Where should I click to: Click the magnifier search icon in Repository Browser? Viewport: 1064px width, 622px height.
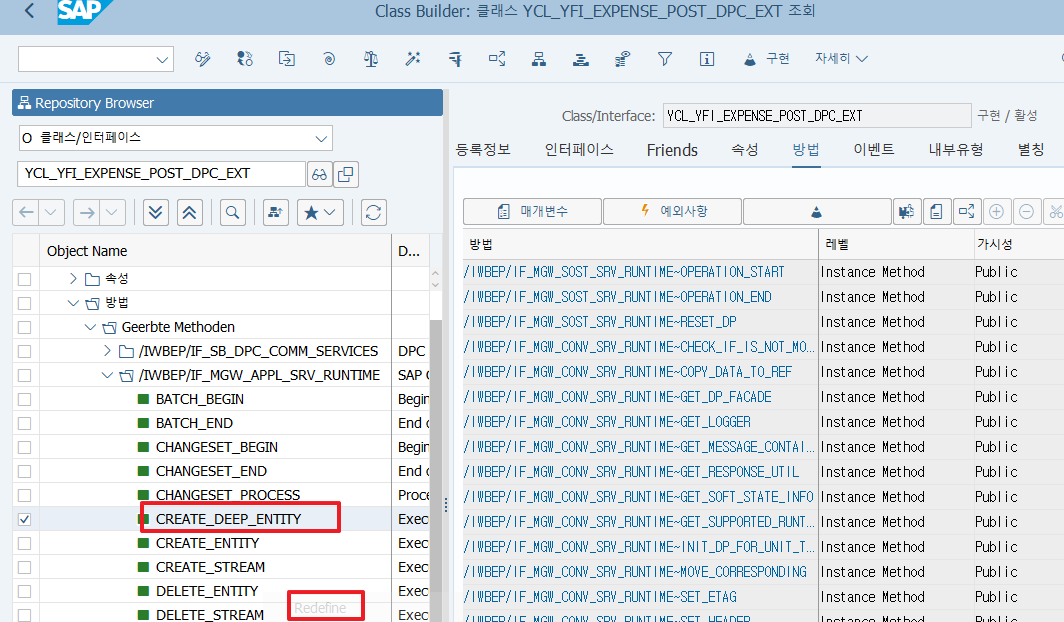coord(233,213)
